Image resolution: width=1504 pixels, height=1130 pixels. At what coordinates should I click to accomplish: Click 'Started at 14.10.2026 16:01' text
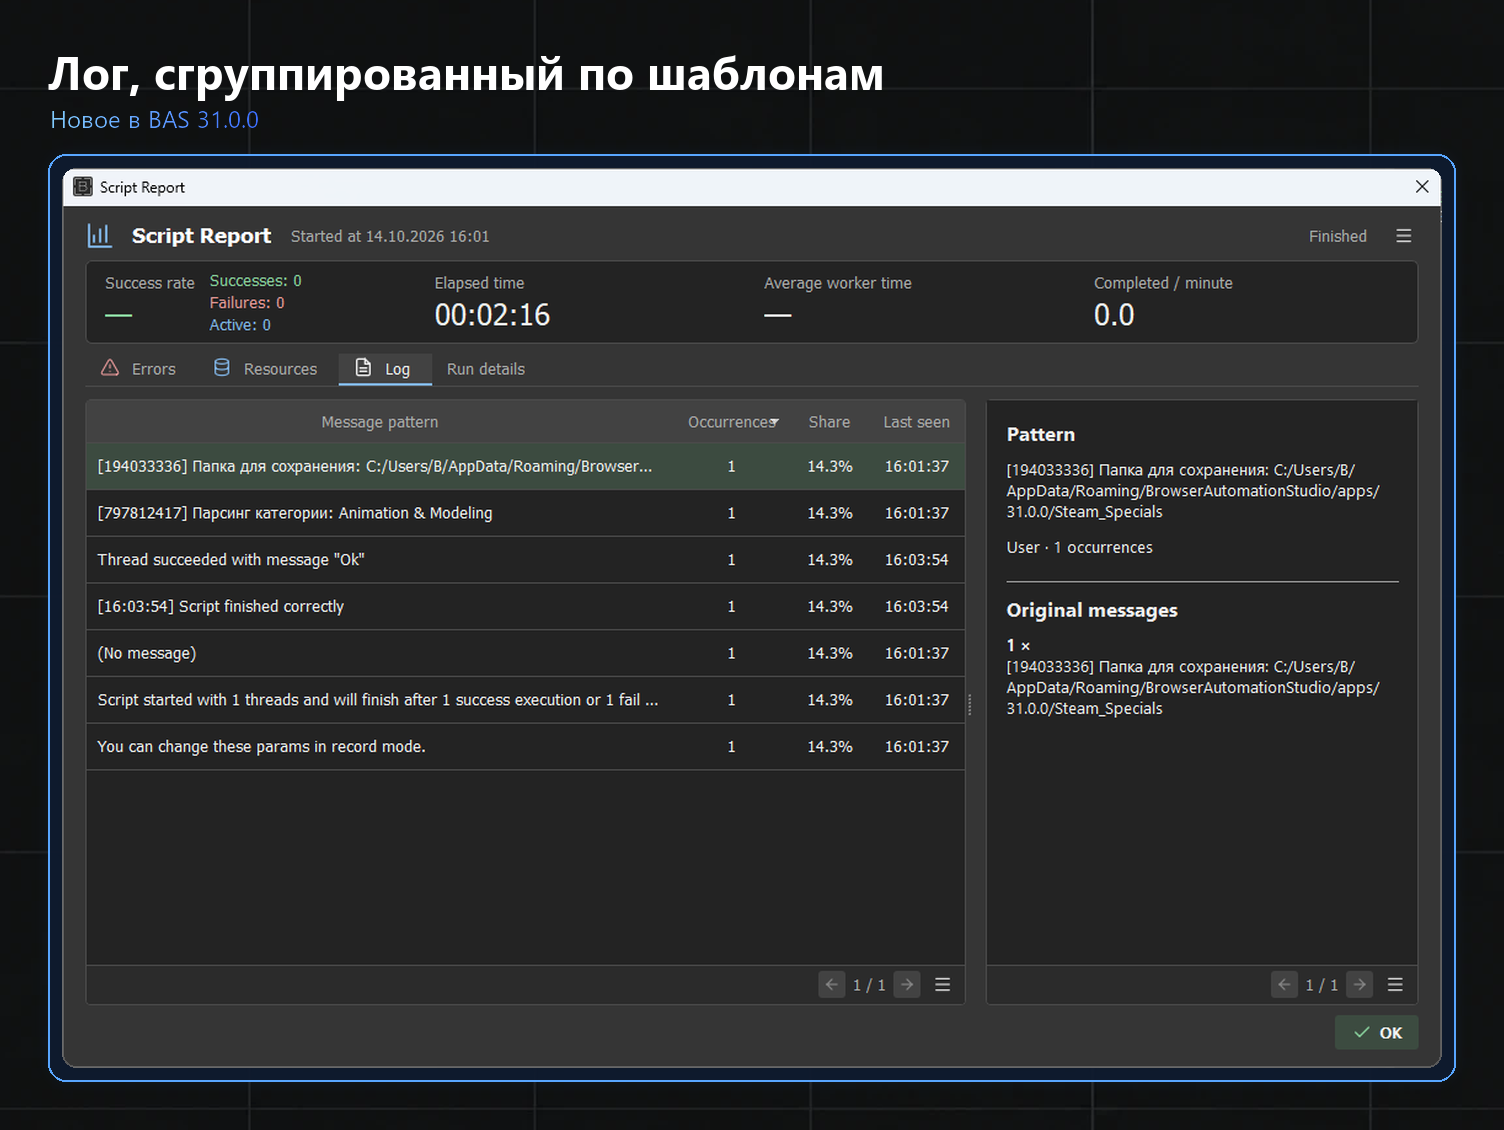tap(390, 236)
